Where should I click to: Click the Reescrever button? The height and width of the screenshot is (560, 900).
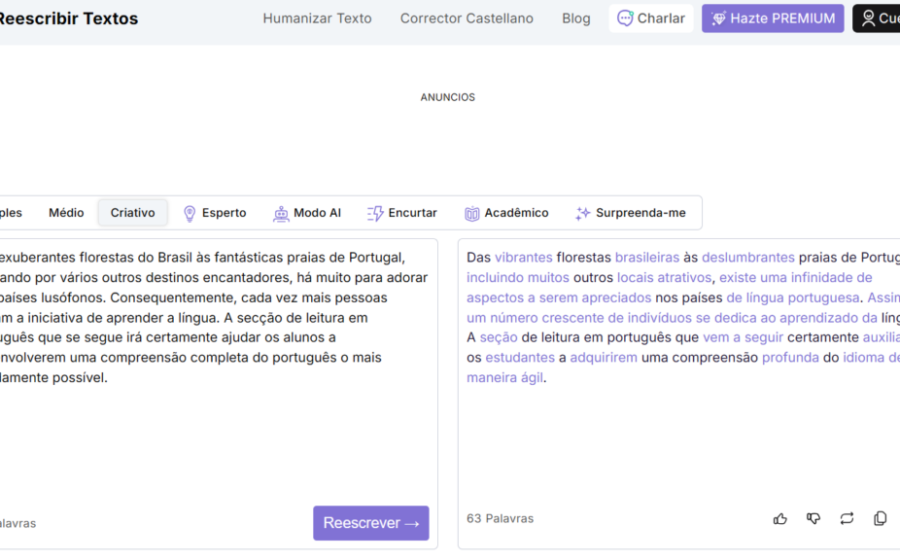coord(371,523)
